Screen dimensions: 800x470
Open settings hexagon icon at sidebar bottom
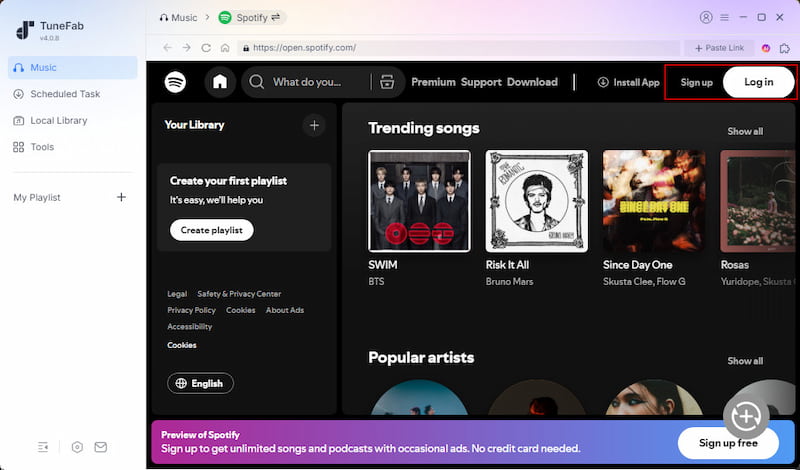tap(77, 447)
